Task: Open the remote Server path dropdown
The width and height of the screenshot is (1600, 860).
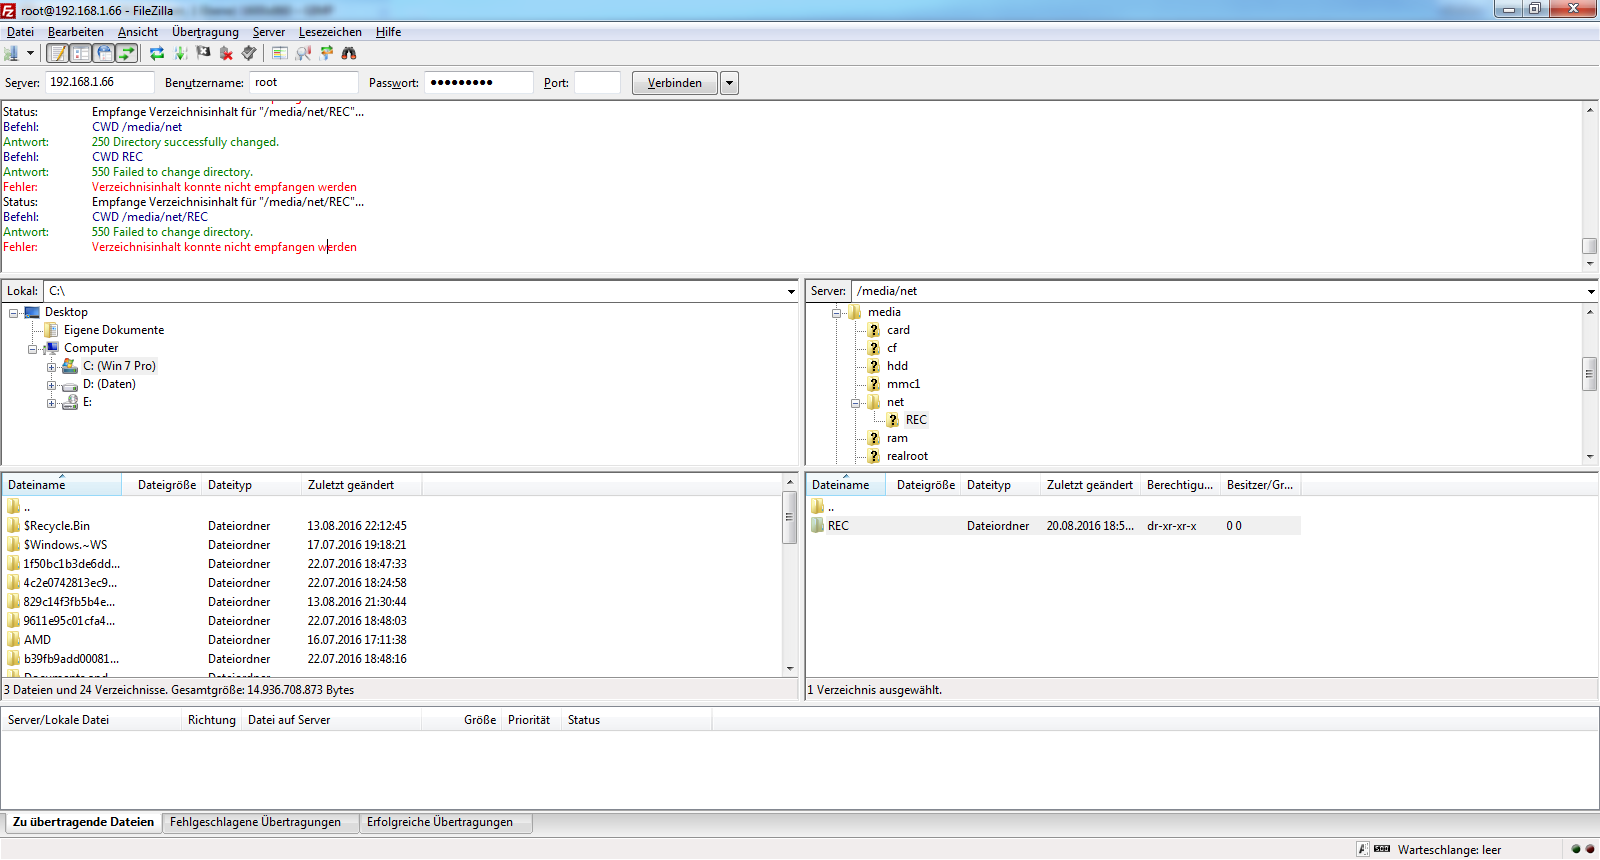Action: (1590, 292)
